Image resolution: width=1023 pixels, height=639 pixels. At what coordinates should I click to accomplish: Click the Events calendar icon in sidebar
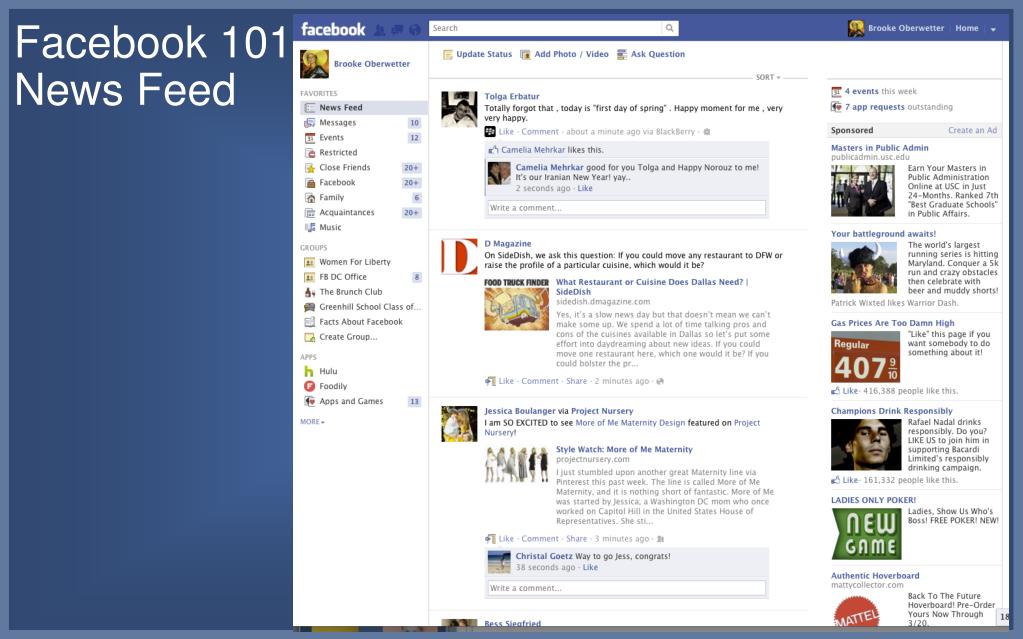point(310,138)
